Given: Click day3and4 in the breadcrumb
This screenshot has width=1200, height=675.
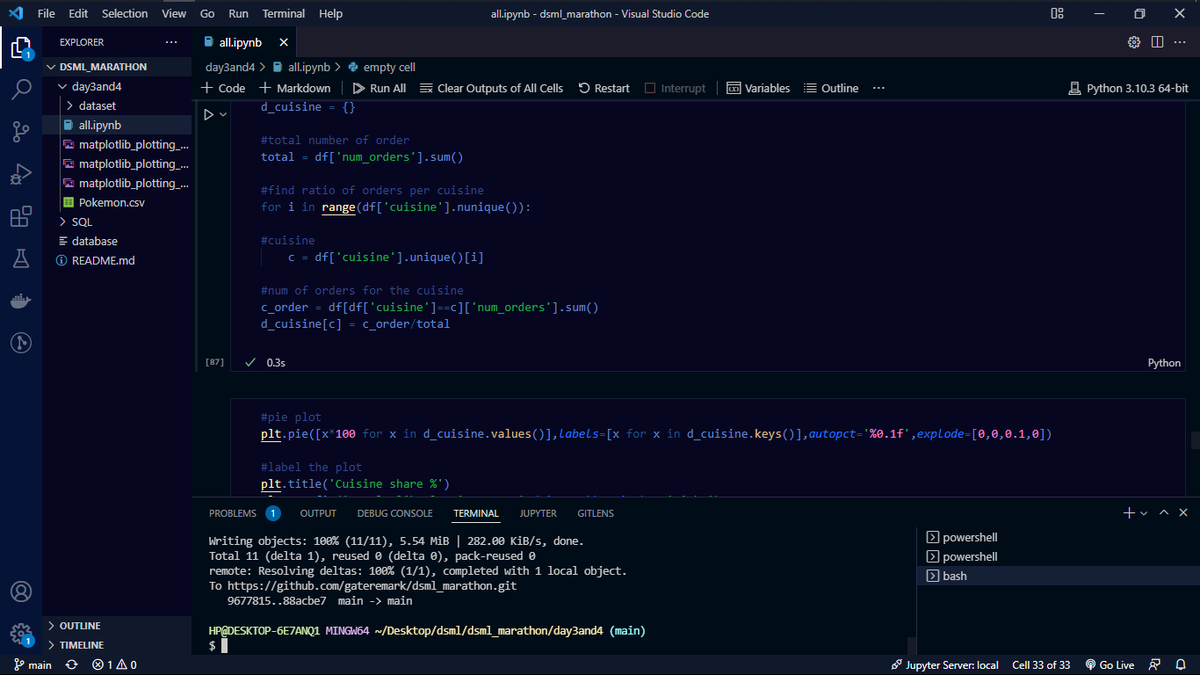Looking at the screenshot, I should (231, 67).
